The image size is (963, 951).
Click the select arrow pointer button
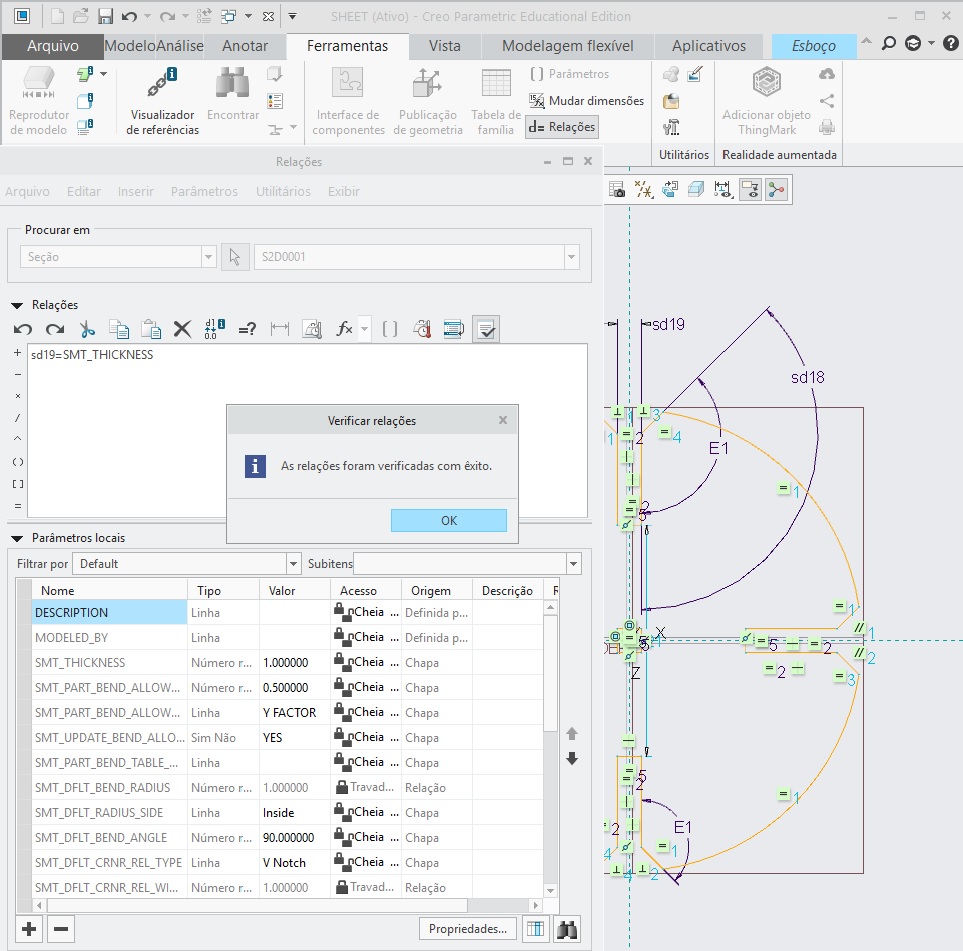235,257
